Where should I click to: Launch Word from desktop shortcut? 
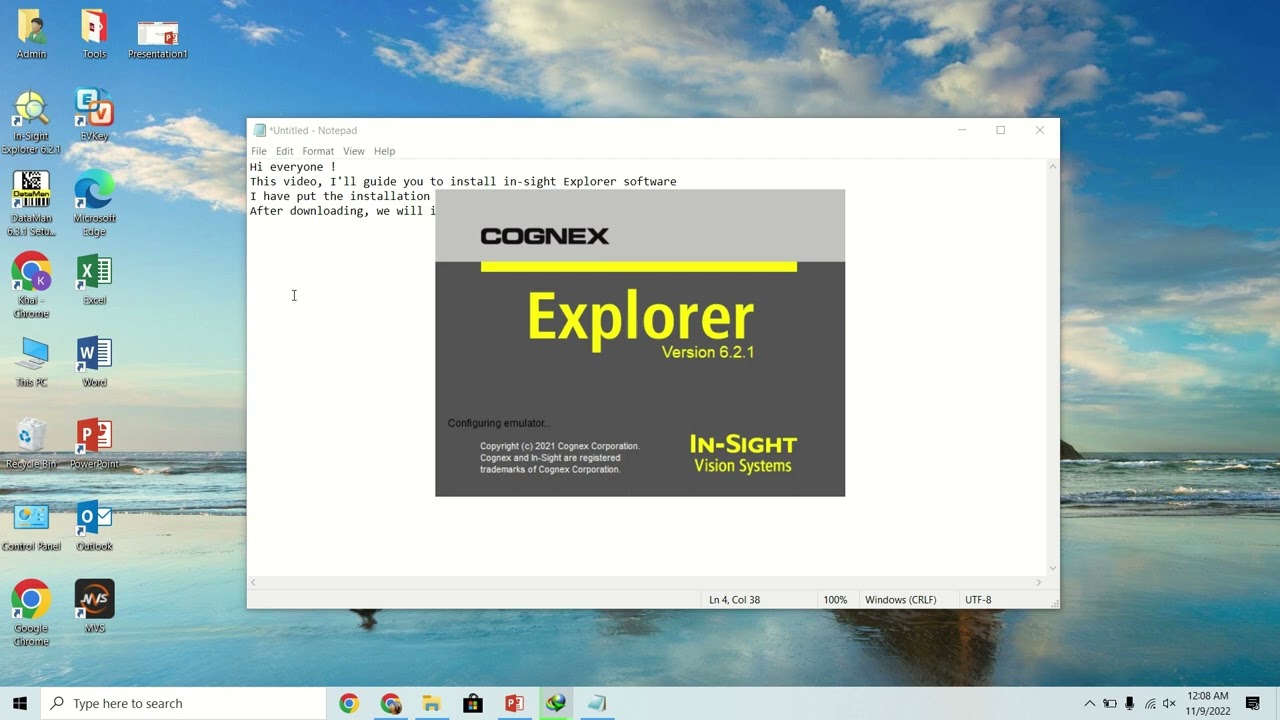click(94, 362)
